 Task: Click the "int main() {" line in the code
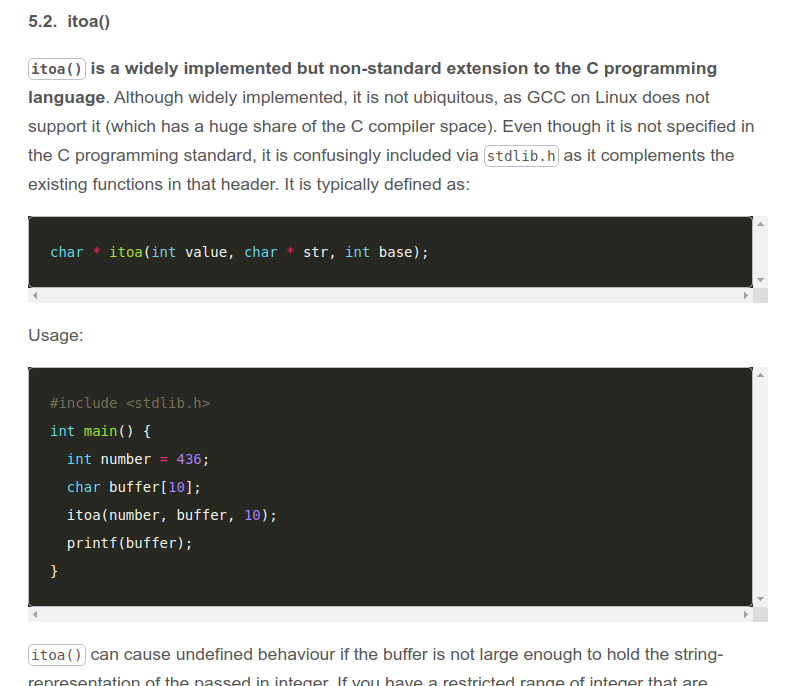coord(100,431)
